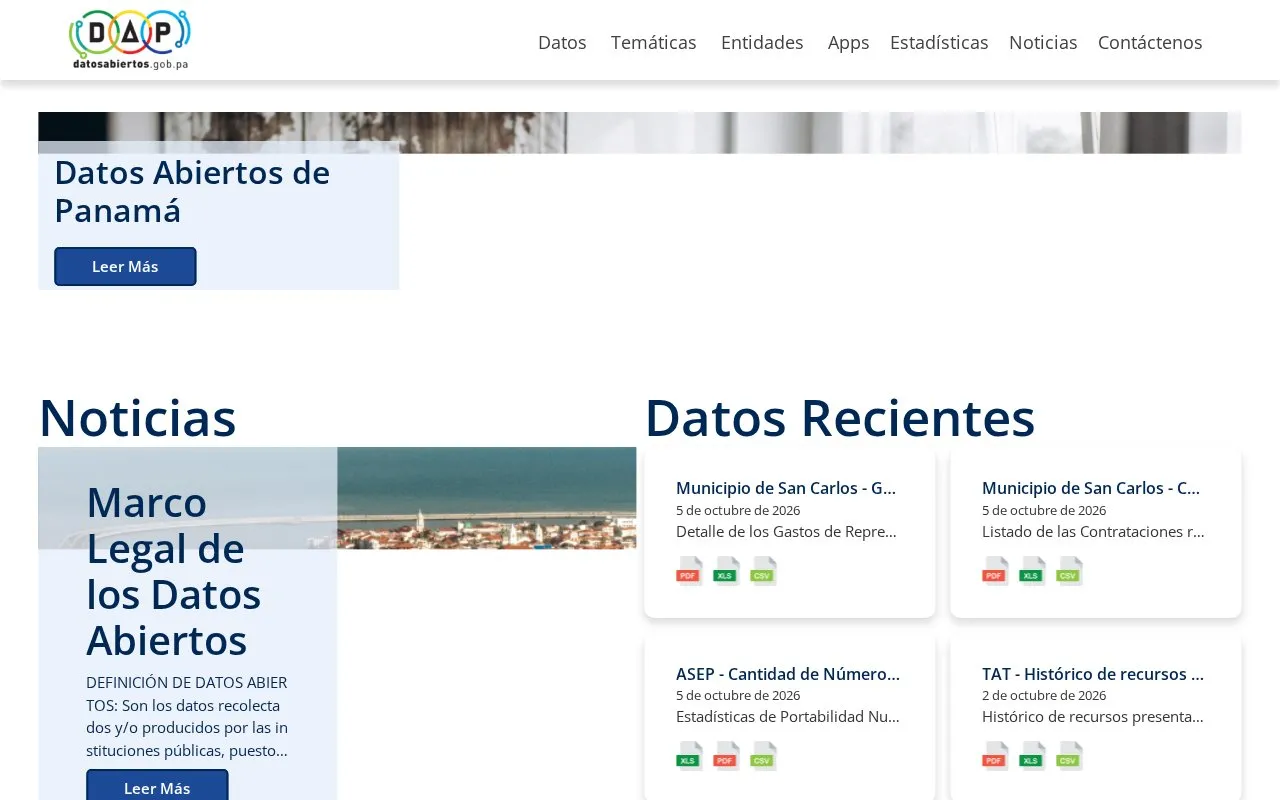Click Leer Más under Datos Abiertos de Panamá
The image size is (1280, 800).
click(x=125, y=266)
